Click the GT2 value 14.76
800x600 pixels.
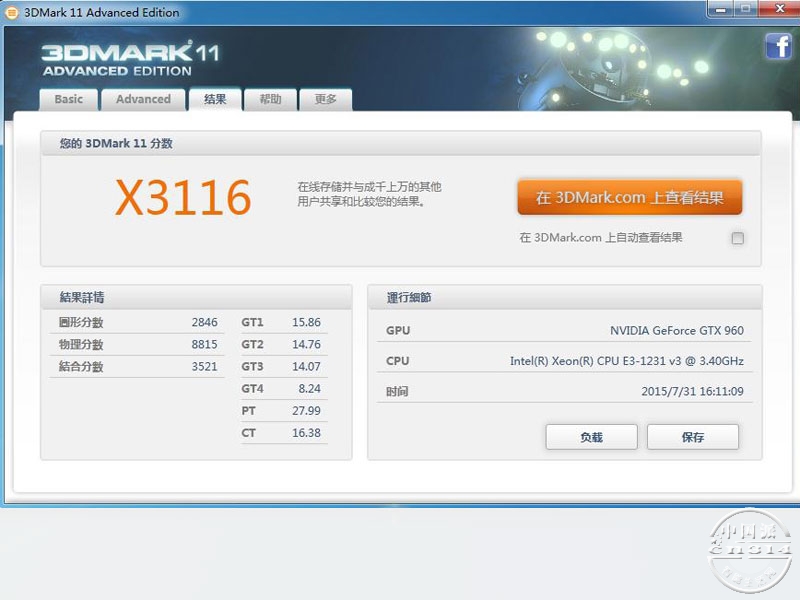306,344
